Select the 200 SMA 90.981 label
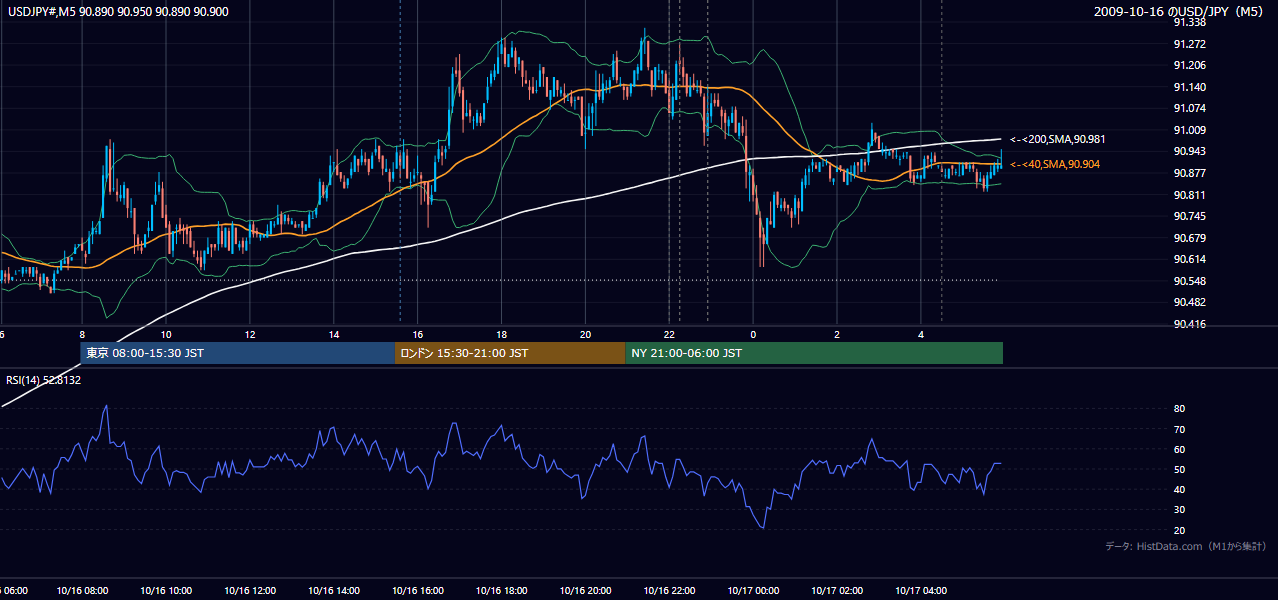The height and width of the screenshot is (600, 1278). click(x=1058, y=139)
